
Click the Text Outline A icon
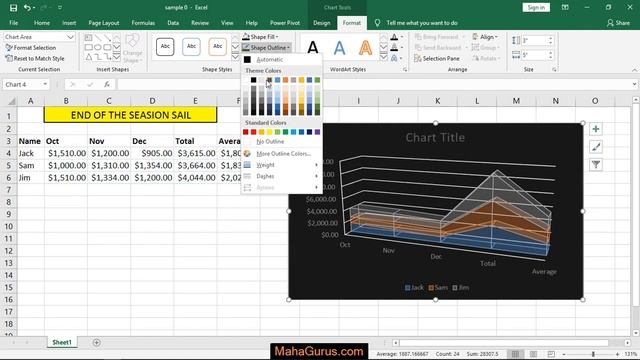tap(394, 48)
